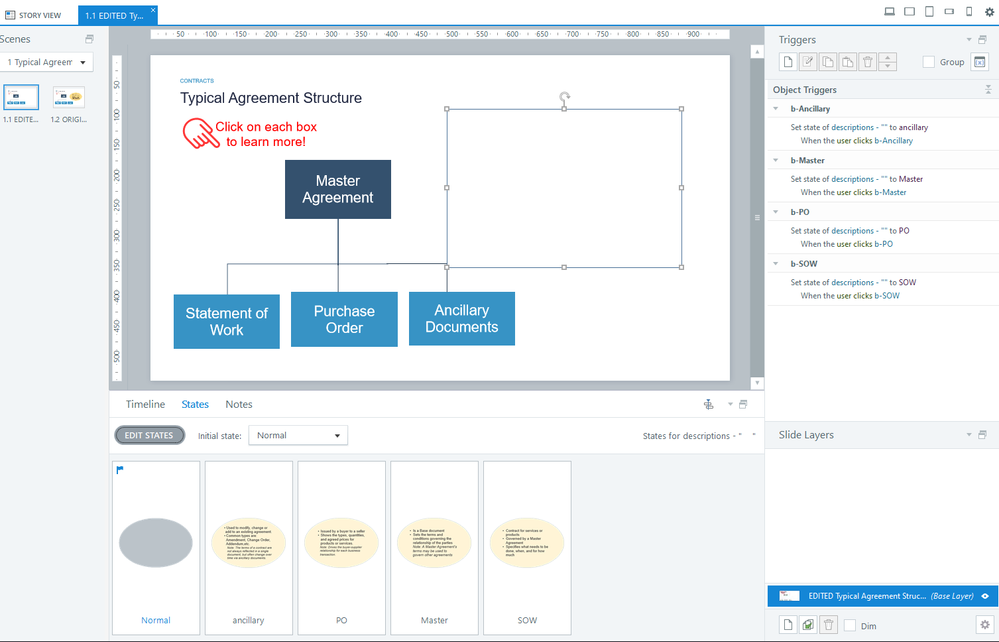
Task: Undock the Timeline/States panel
Action: 743,404
